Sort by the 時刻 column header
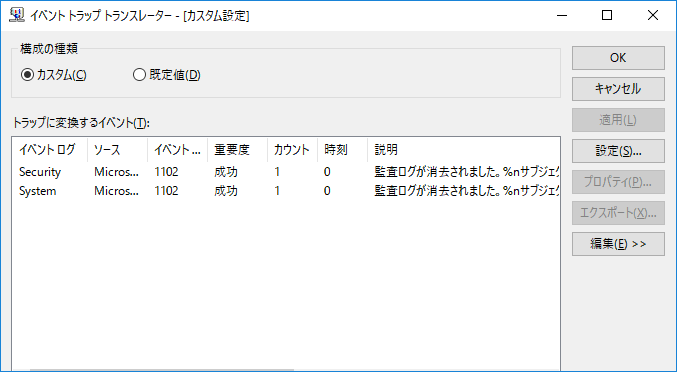677x372 pixels. [x=342, y=150]
